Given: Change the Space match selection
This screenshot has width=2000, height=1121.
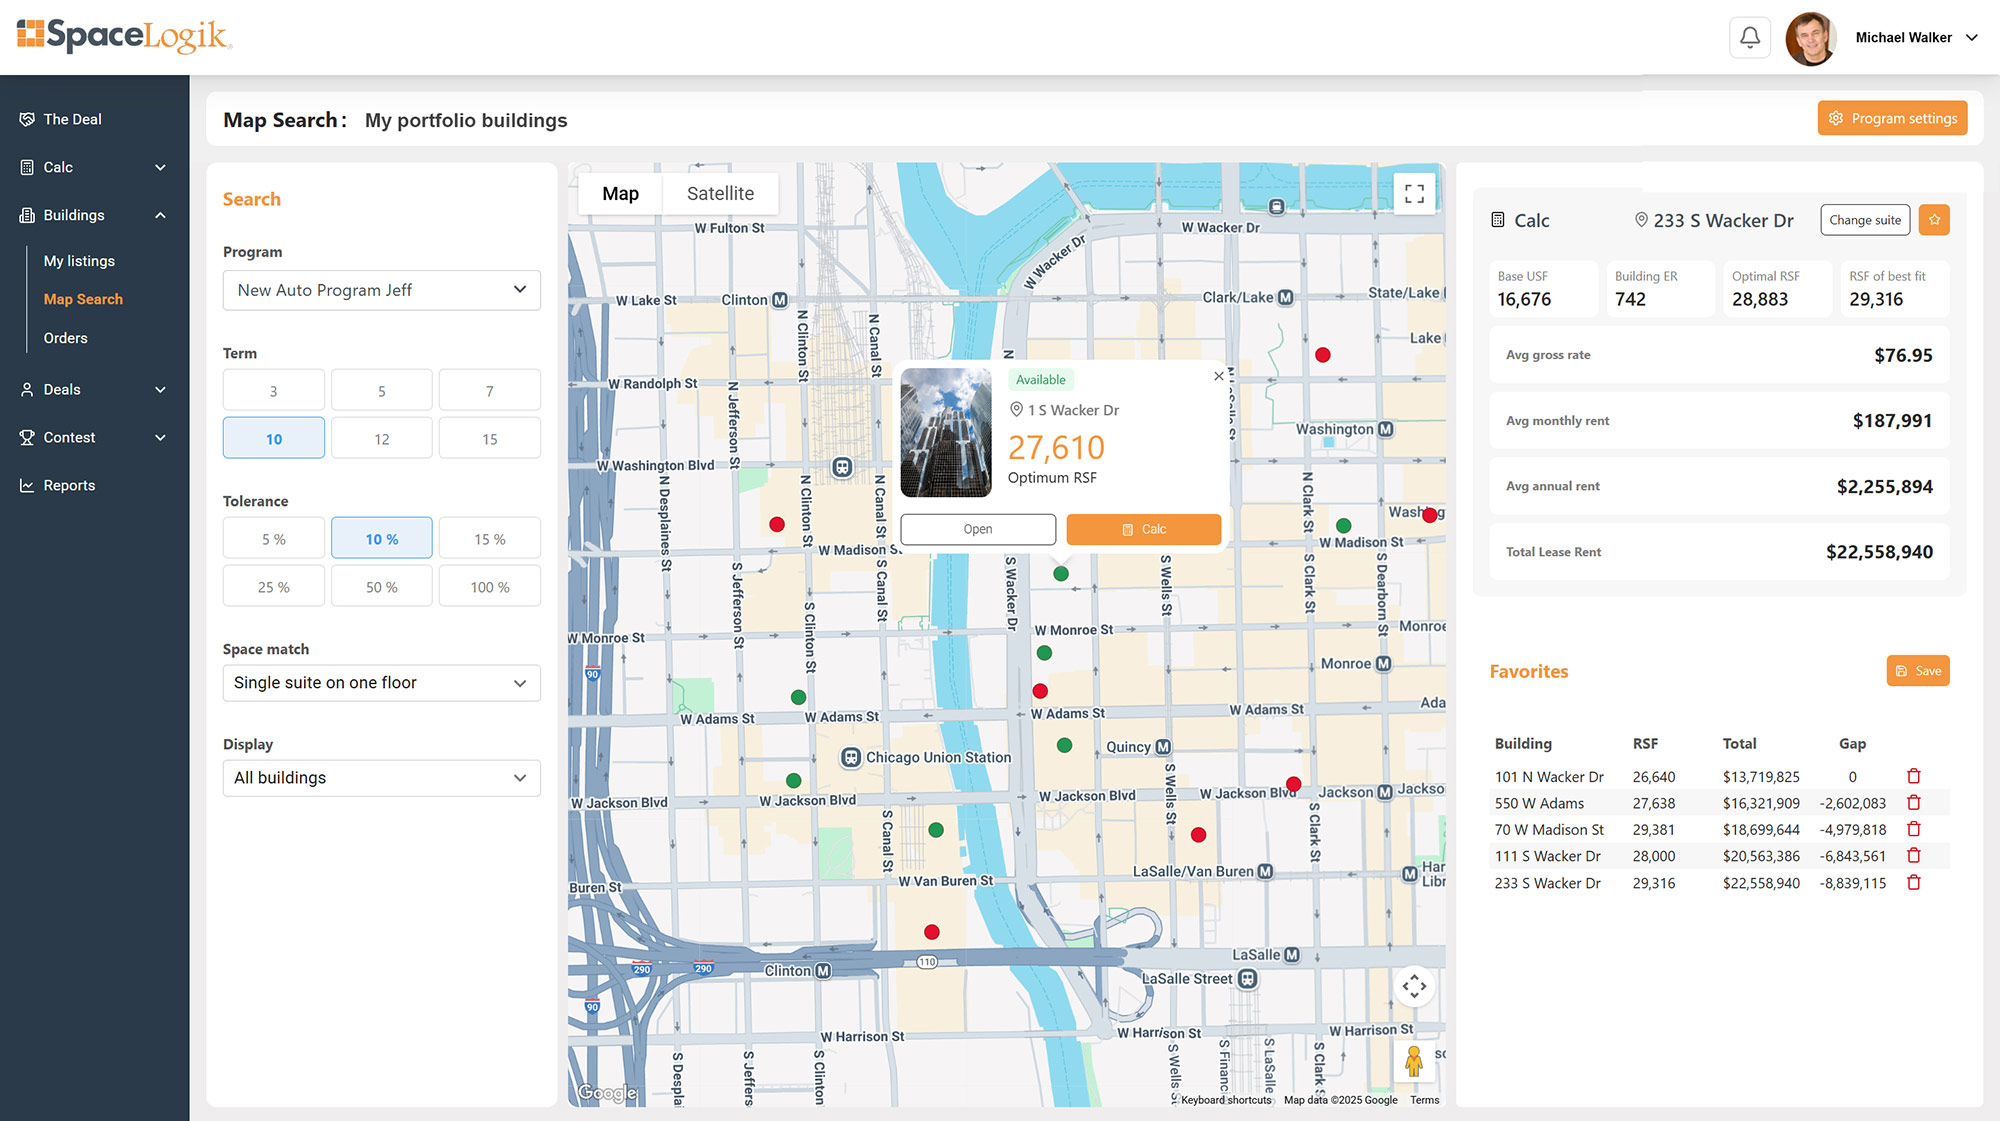Looking at the screenshot, I should pyautogui.click(x=381, y=682).
